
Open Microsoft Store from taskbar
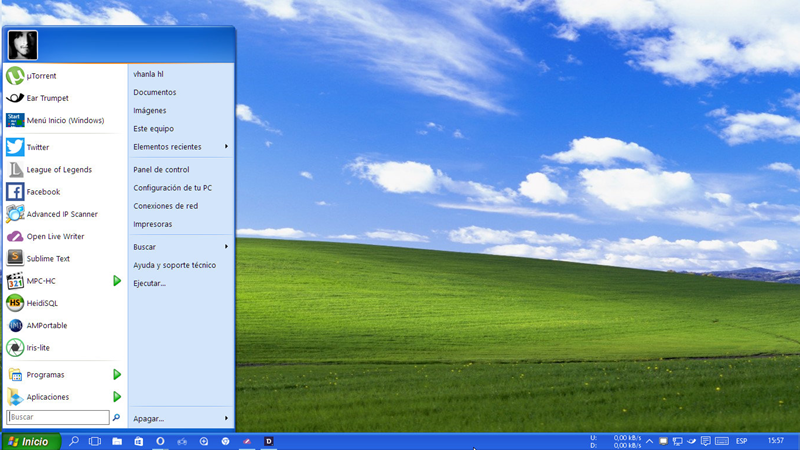pyautogui.click(x=138, y=441)
